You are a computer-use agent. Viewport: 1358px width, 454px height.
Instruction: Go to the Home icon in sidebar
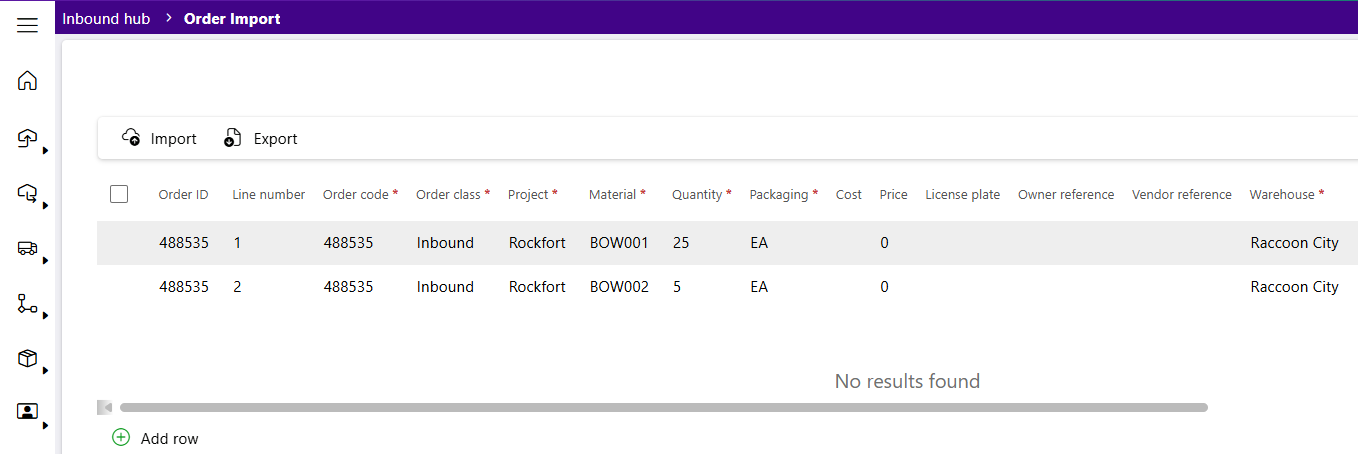[x=27, y=80]
